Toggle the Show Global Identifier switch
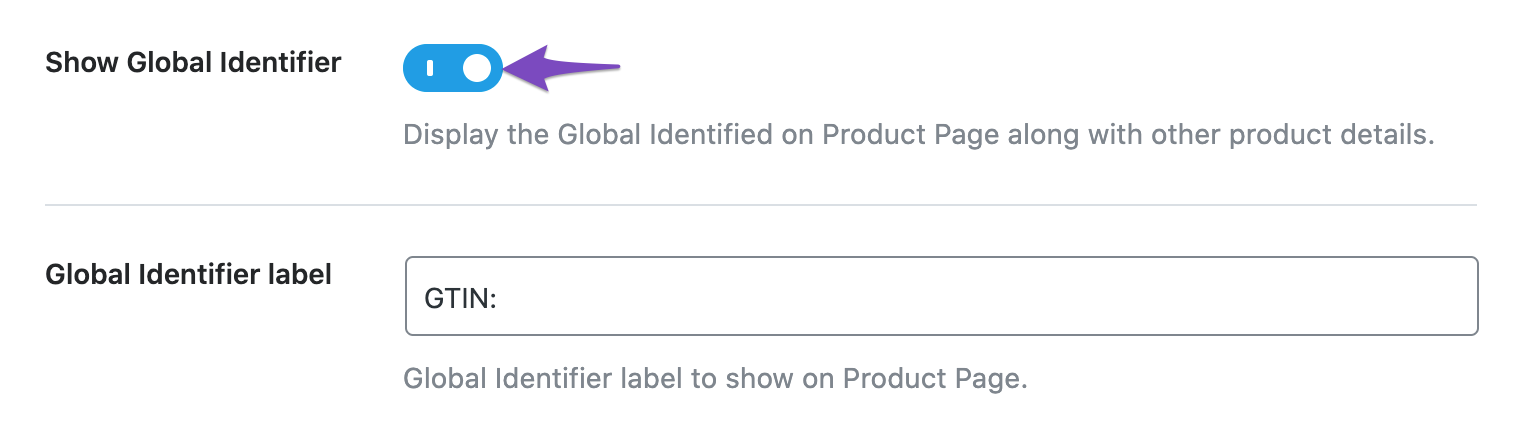The width and height of the screenshot is (1522, 438). coord(452,68)
